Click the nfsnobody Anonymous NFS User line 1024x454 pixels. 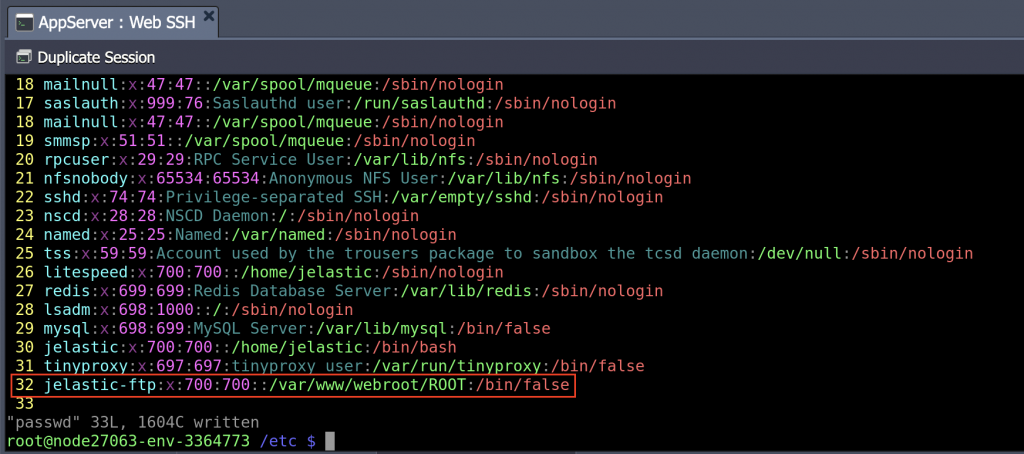click(353, 178)
